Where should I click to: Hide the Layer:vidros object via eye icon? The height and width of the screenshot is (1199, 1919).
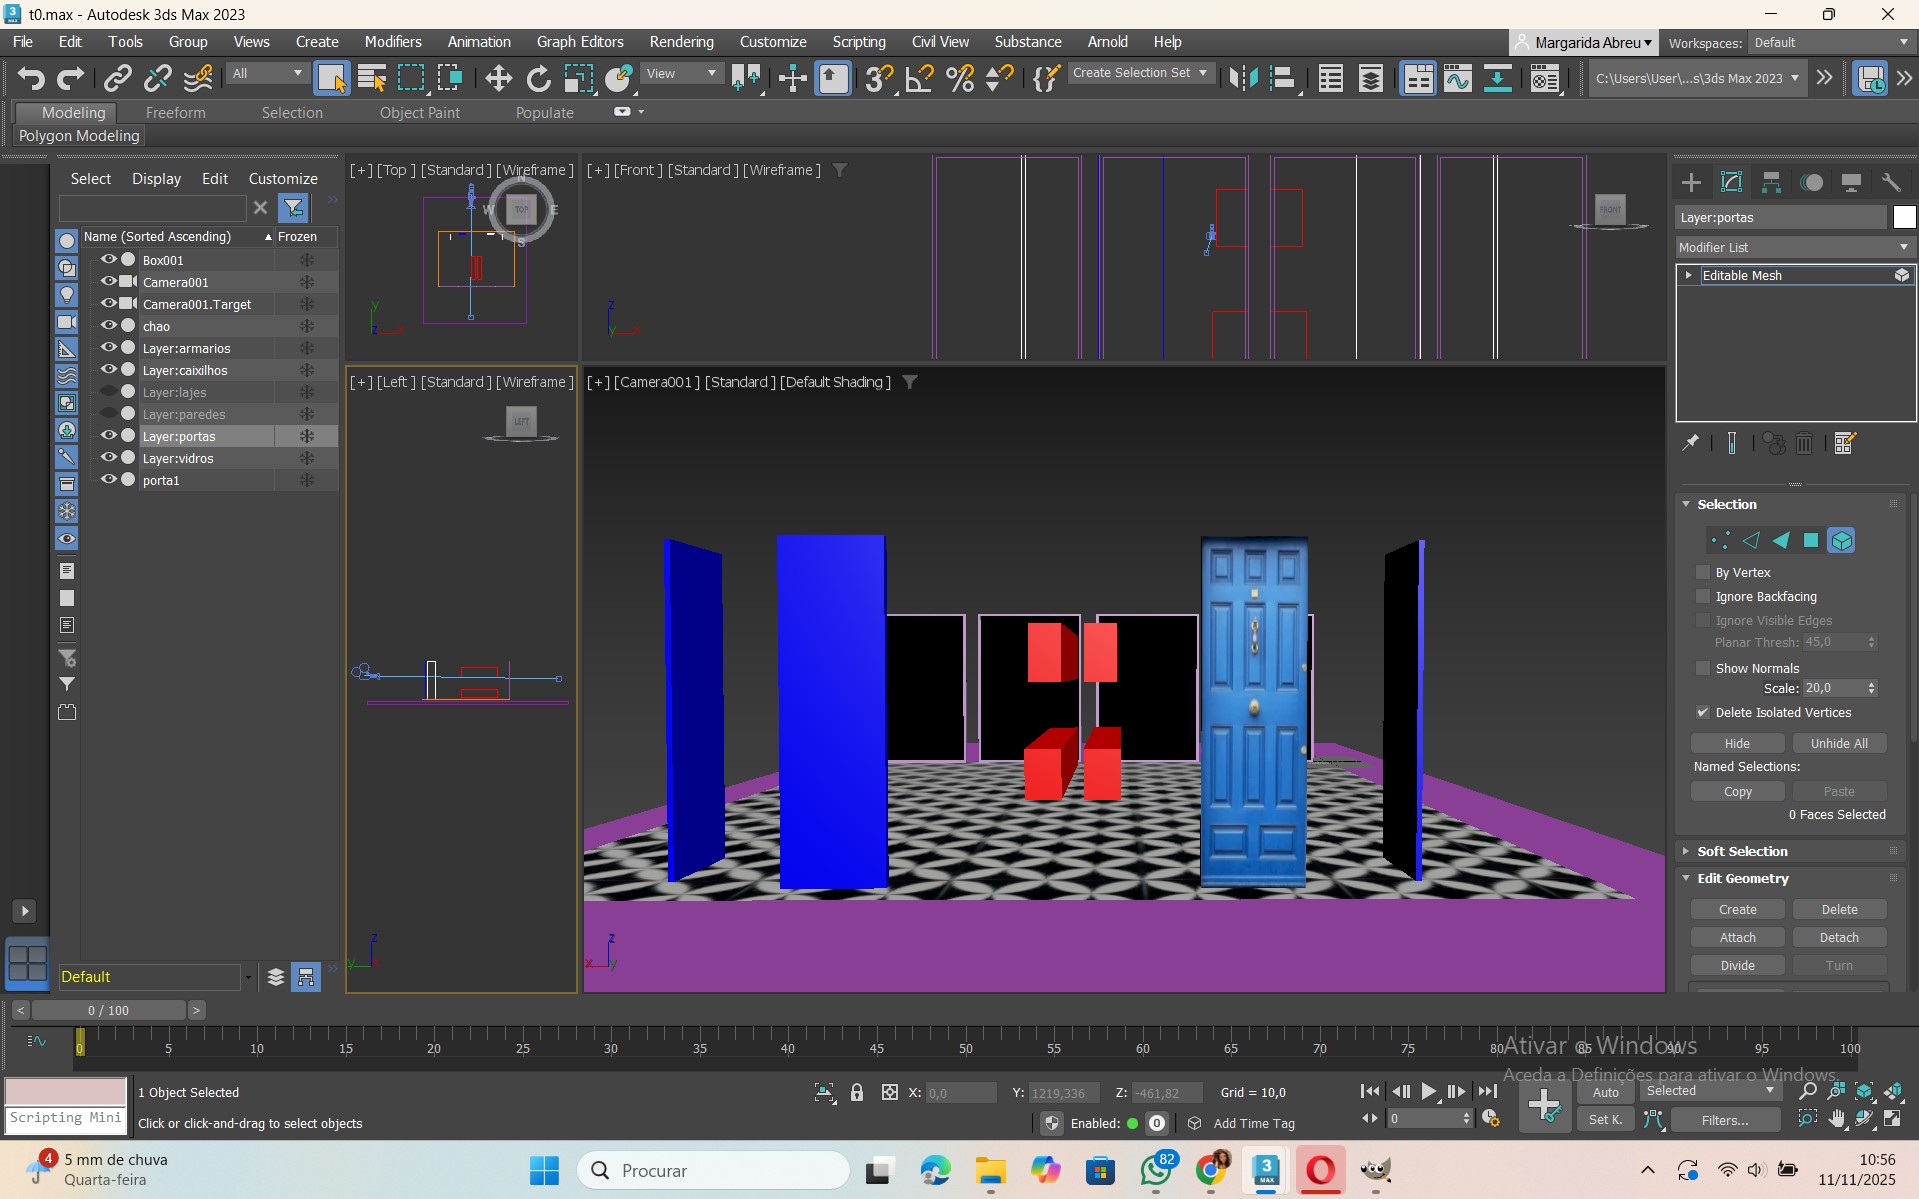point(108,458)
